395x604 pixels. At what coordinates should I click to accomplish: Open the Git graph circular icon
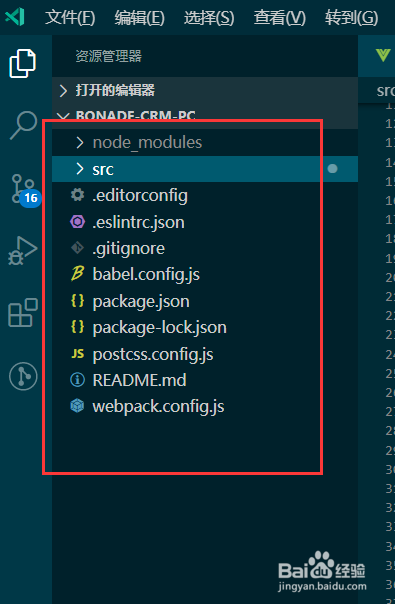click(x=23, y=376)
